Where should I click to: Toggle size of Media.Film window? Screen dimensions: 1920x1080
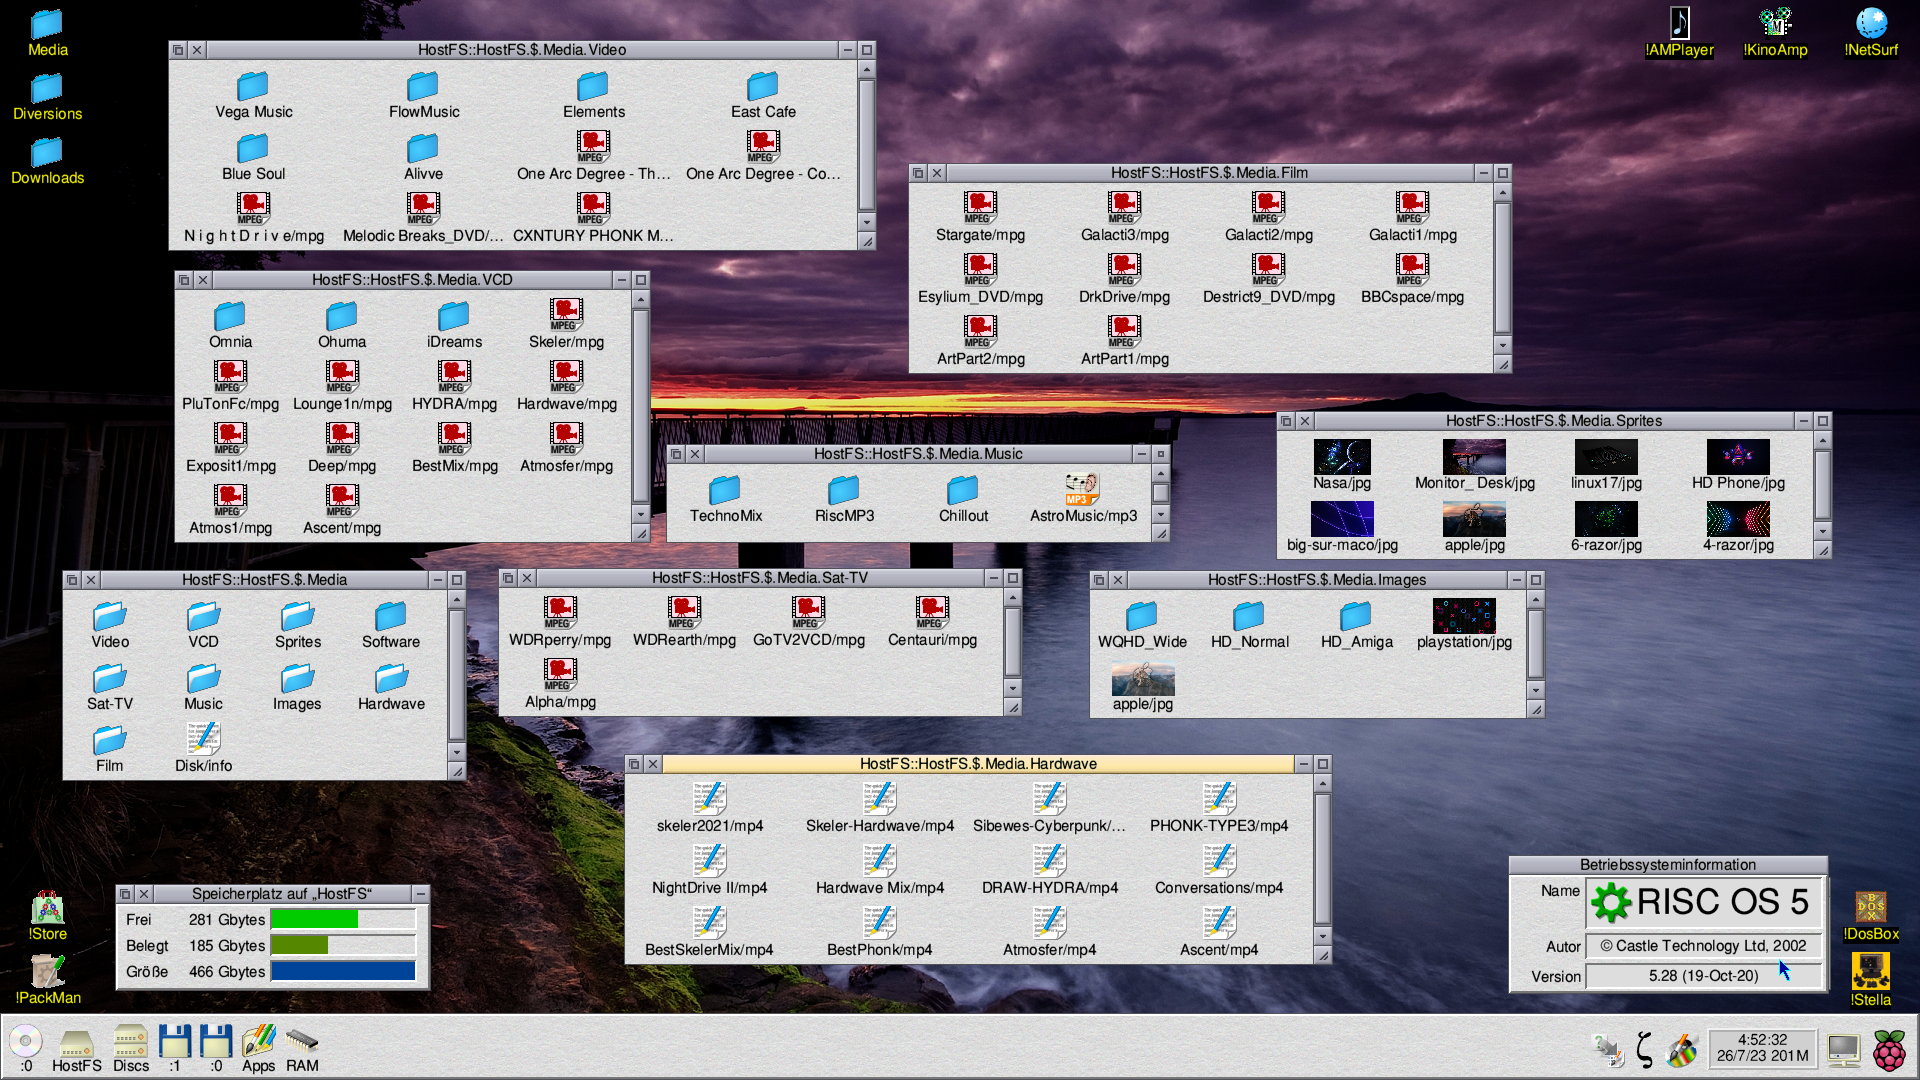click(x=1502, y=173)
